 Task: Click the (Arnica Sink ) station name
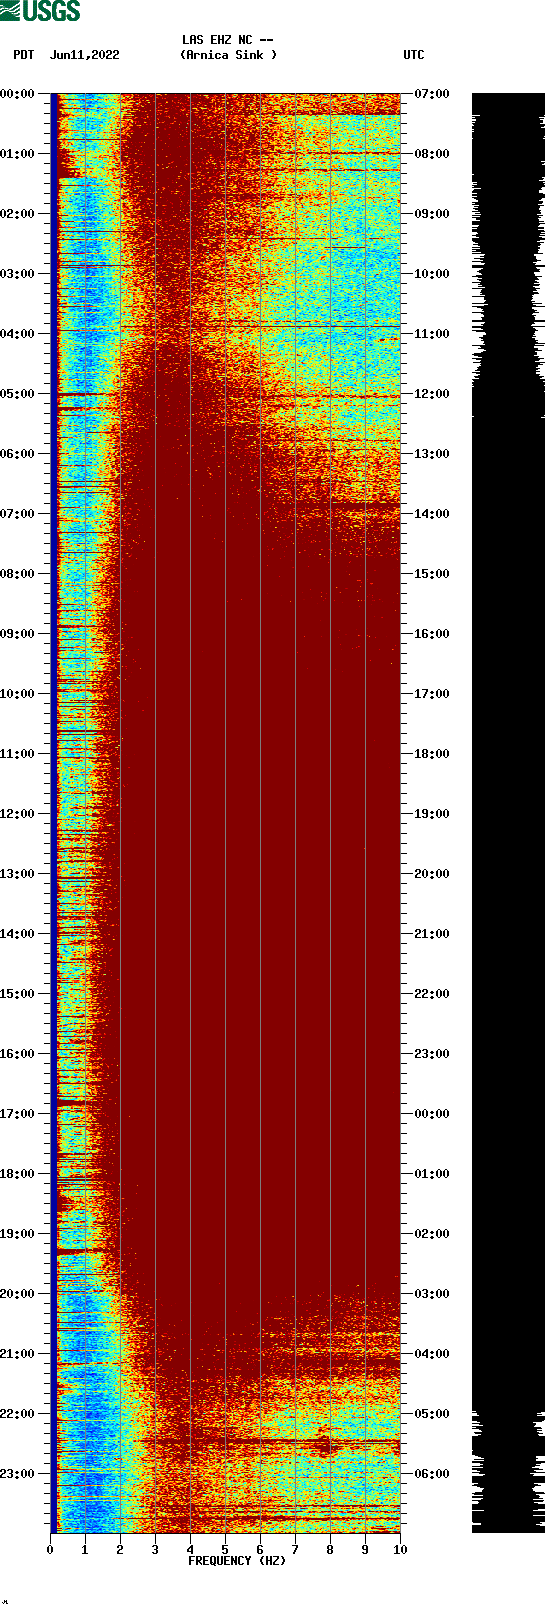point(228,55)
